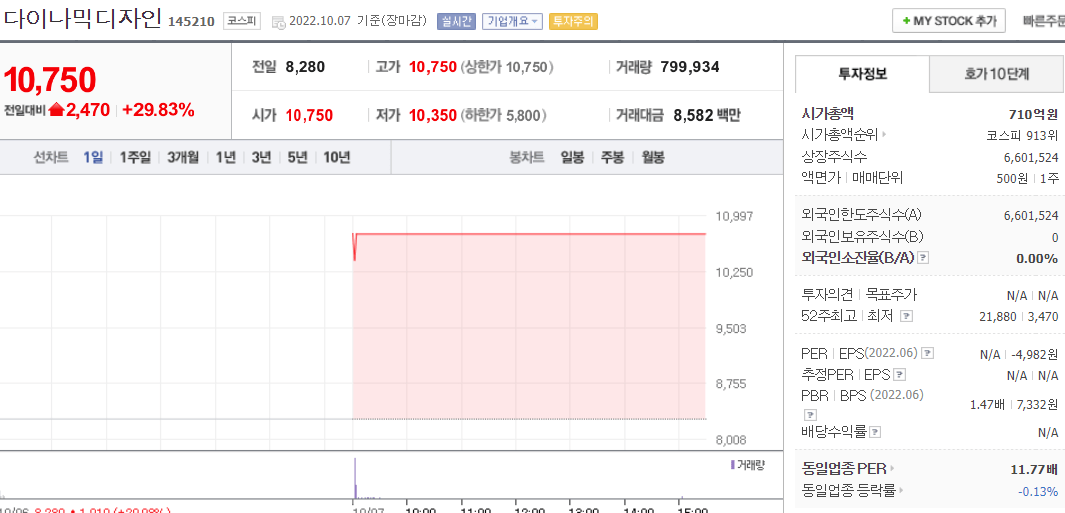The height and width of the screenshot is (513, 1065).
Task: Click the large current price 10,750
Action: click(x=50, y=79)
